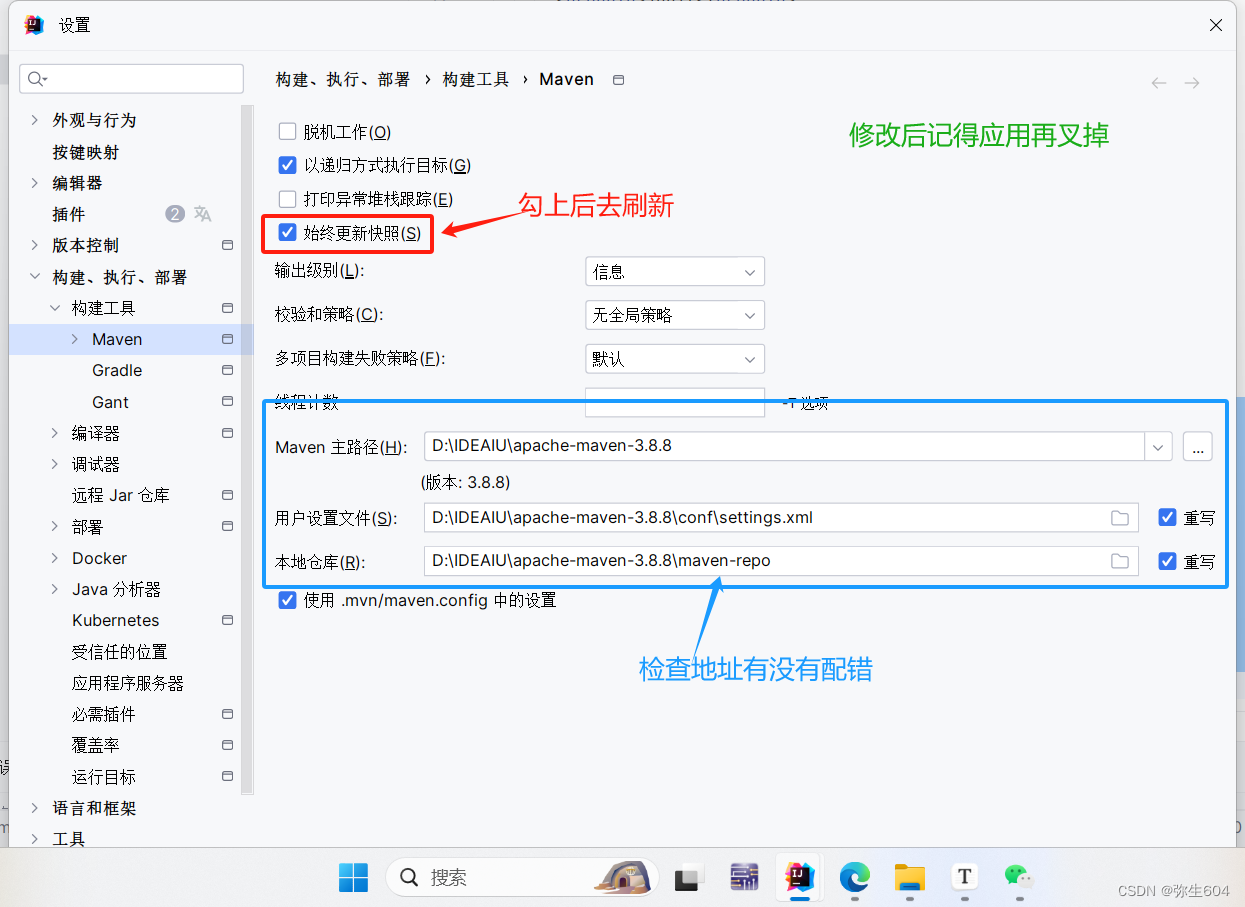Click the update badge 2 next to 插件
This screenshot has height=907, width=1245.
click(x=175, y=214)
